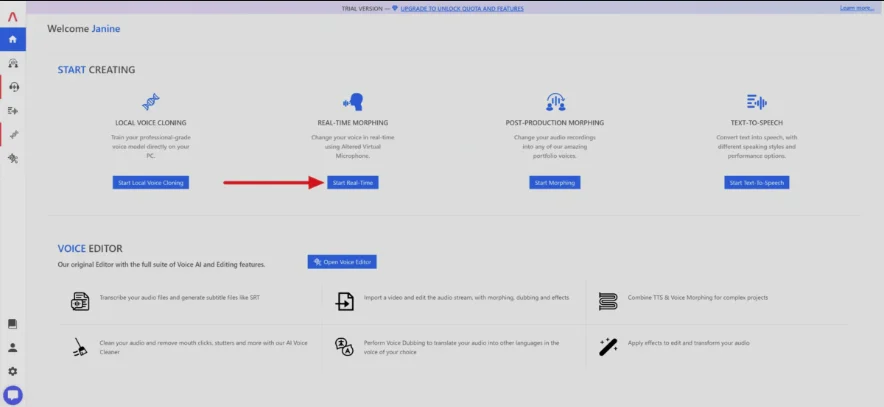Click the VOICE EDITOR heading
Image resolution: width=884 pixels, height=407 pixels.
click(90, 249)
